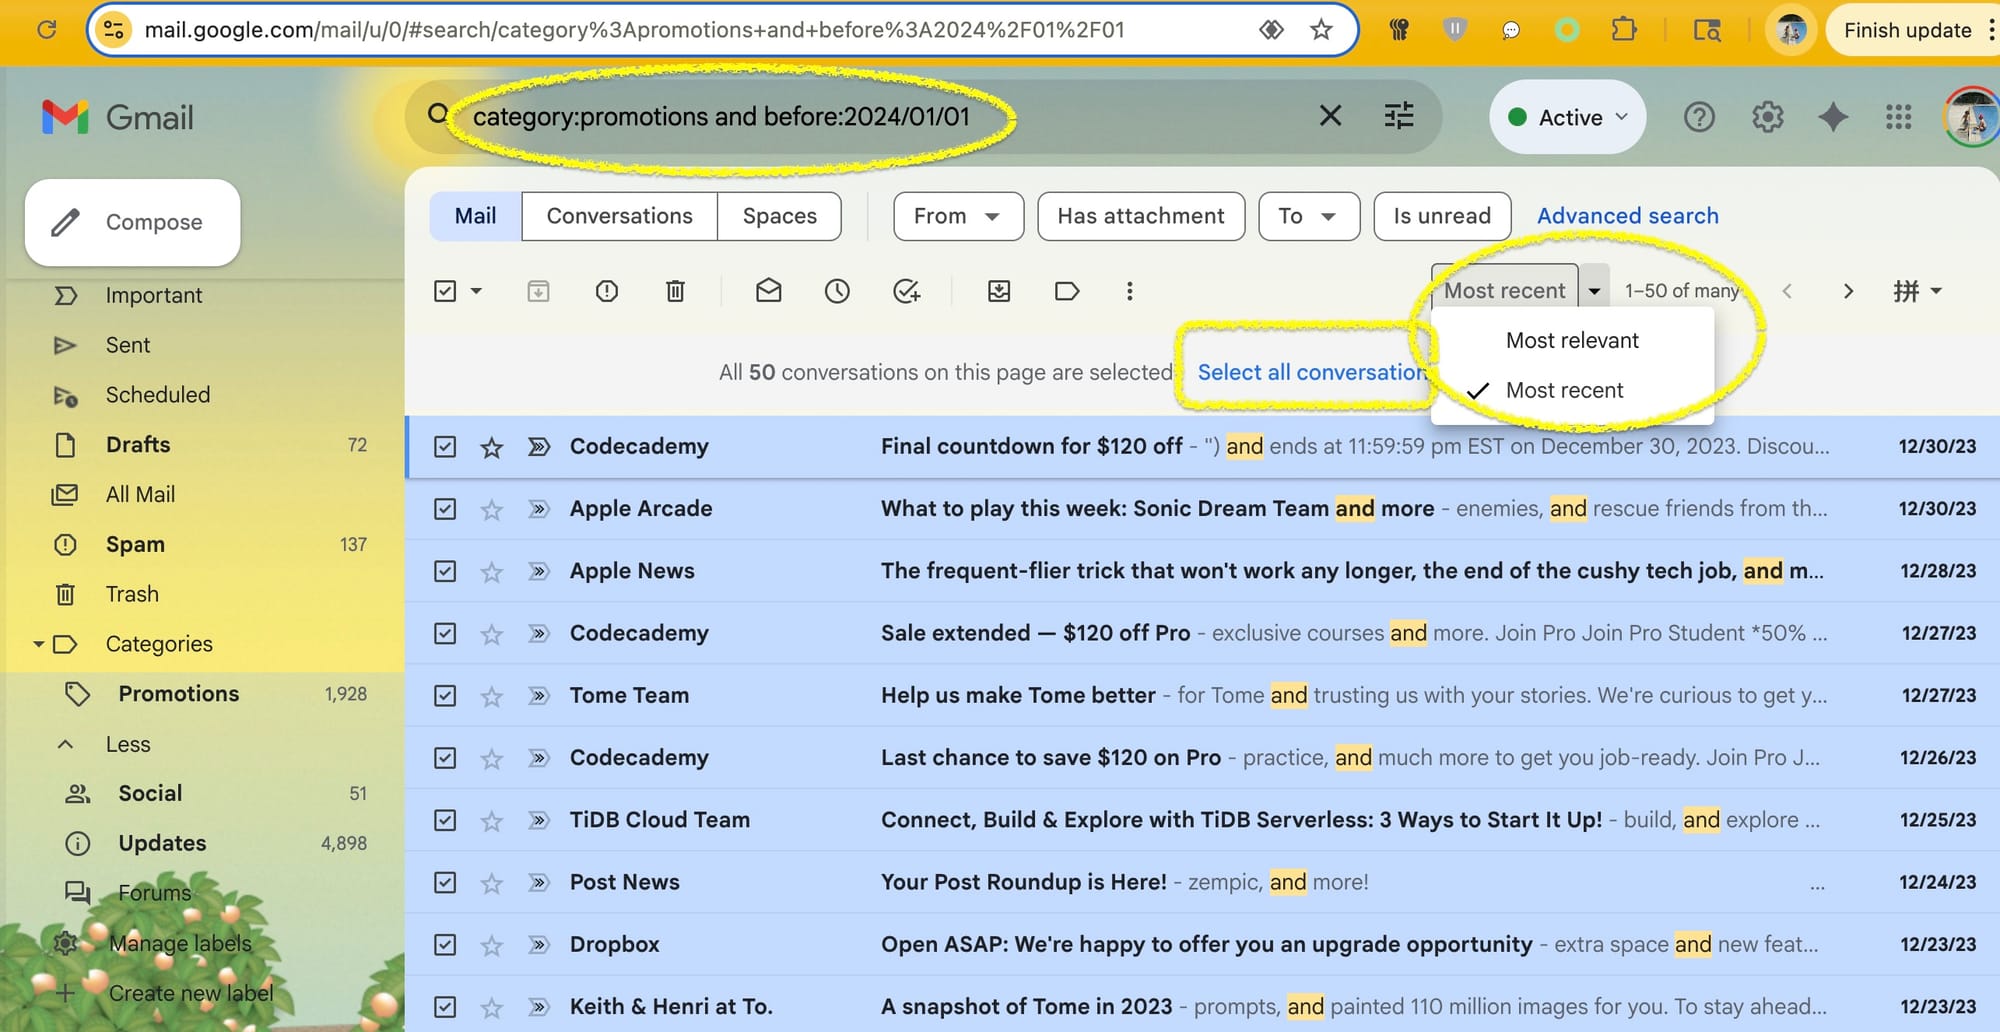Image resolution: width=2000 pixels, height=1032 pixels.
Task: Toggle the select-all checkbox in the toolbar
Action: 445,291
